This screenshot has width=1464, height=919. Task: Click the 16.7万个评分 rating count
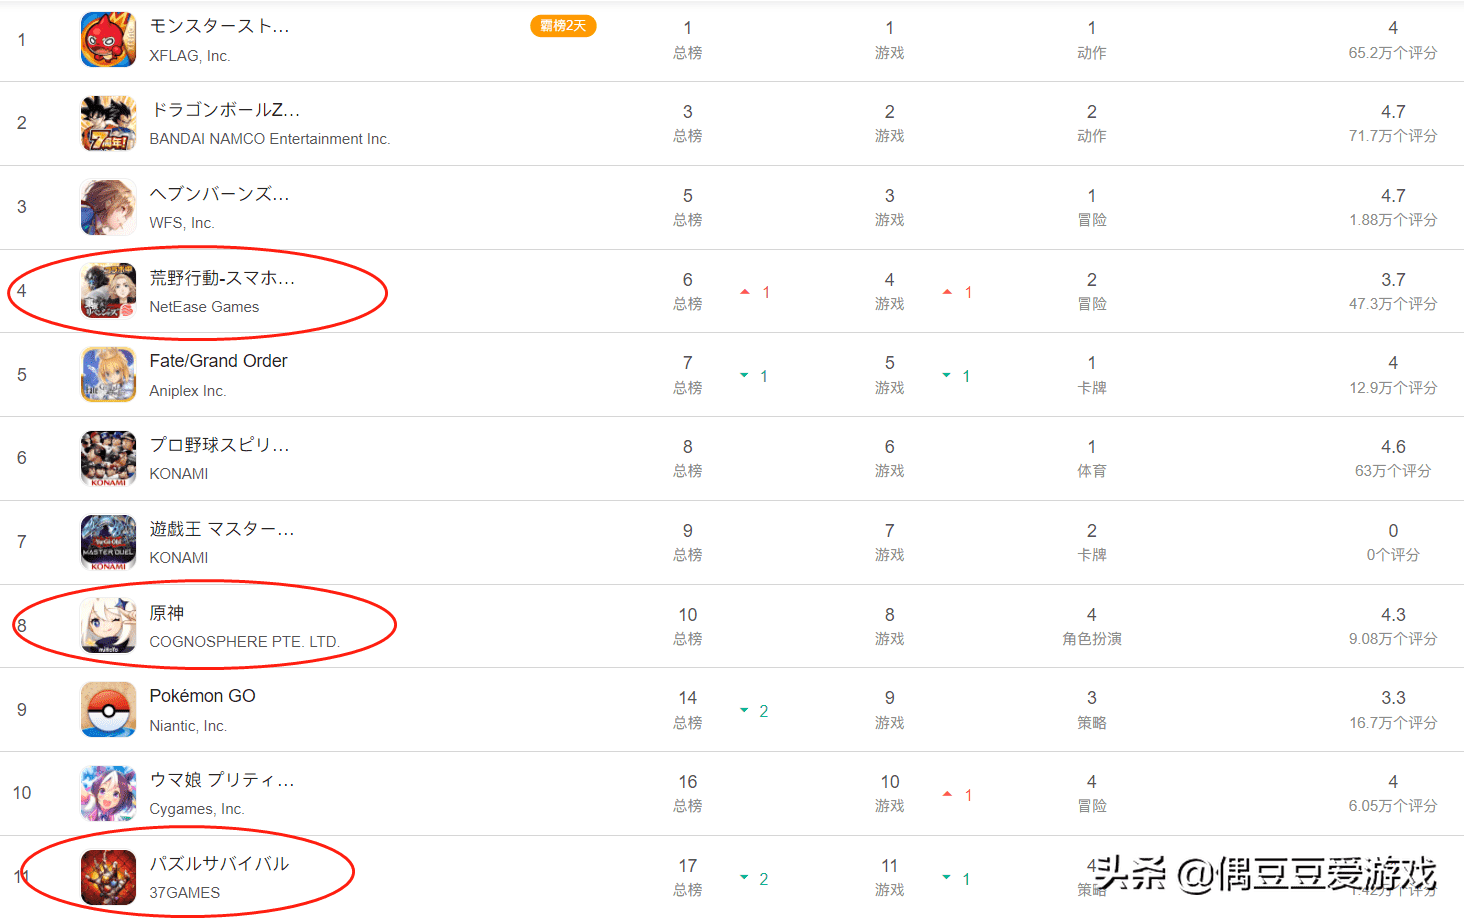tap(1393, 723)
